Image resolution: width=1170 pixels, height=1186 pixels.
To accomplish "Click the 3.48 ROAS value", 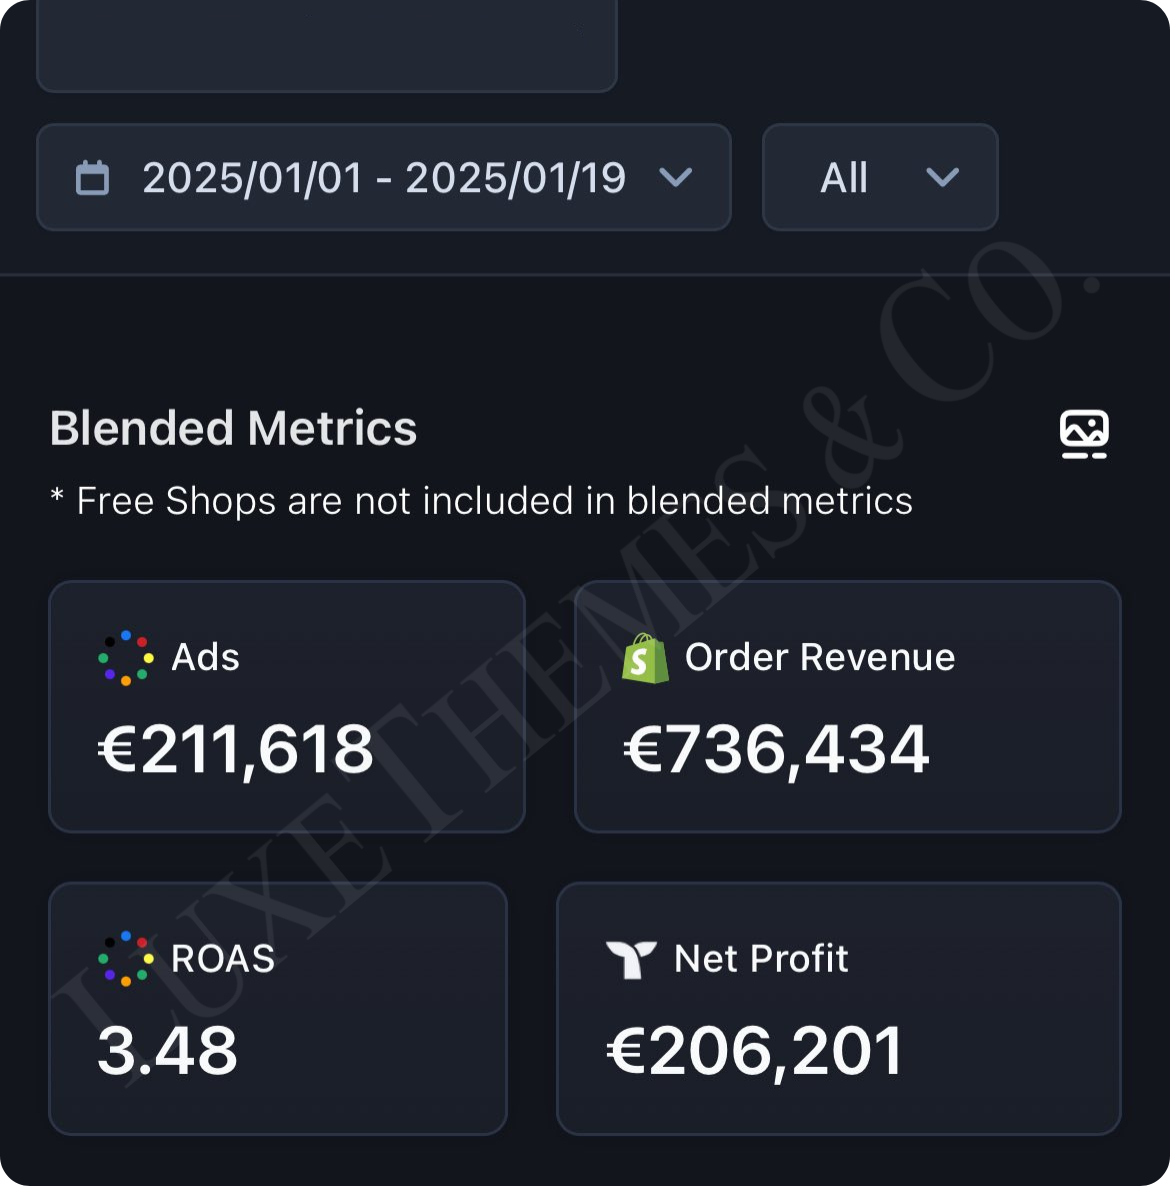I will tap(168, 1051).
